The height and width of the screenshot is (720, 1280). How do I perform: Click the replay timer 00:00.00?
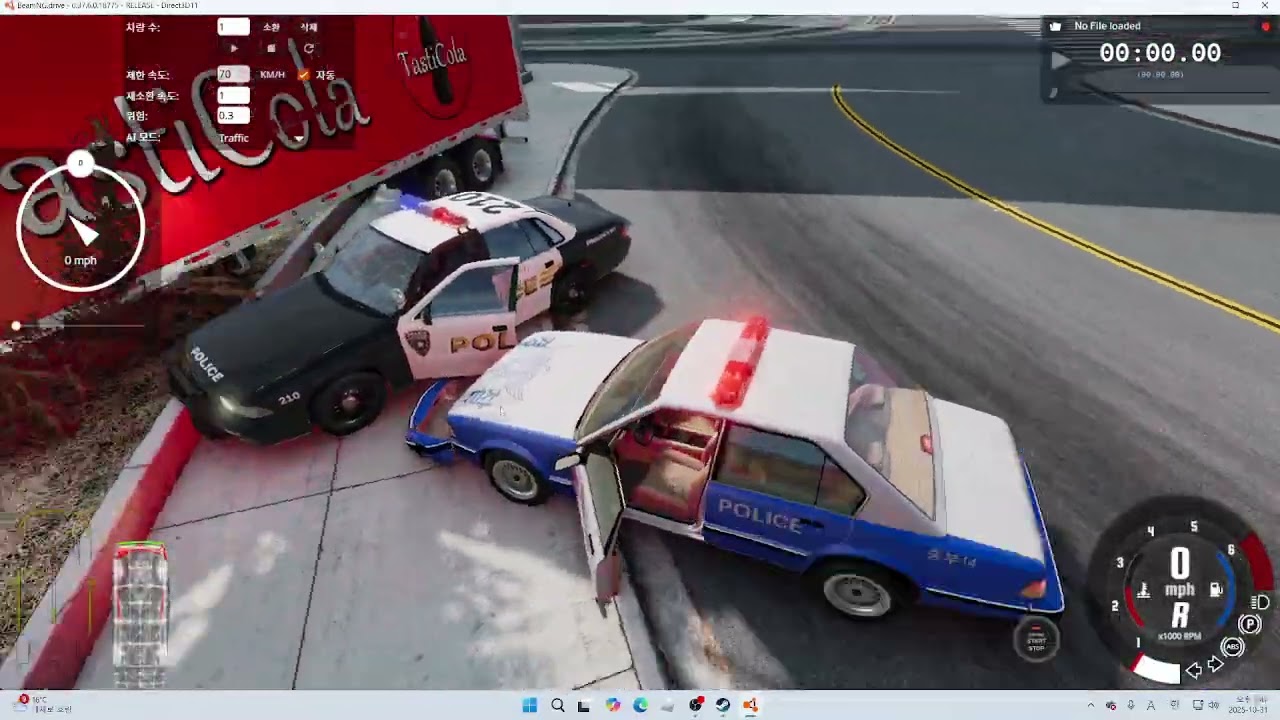point(1160,54)
